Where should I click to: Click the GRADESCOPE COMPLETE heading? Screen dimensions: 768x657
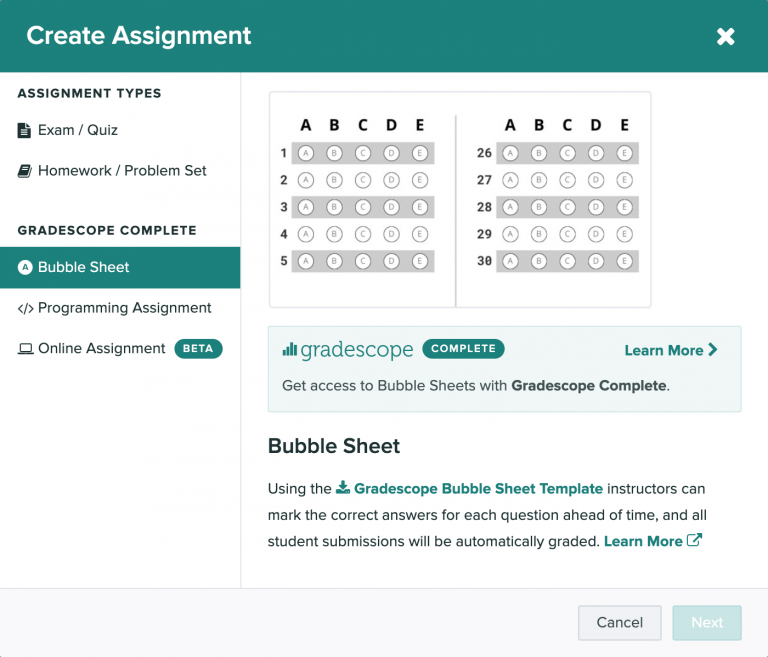pos(107,230)
